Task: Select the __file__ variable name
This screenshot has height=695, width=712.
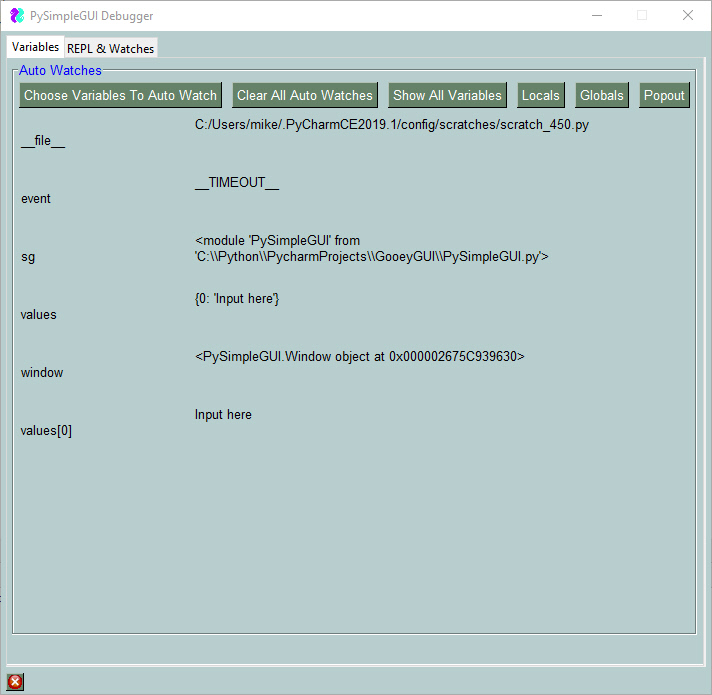Action: [43, 141]
